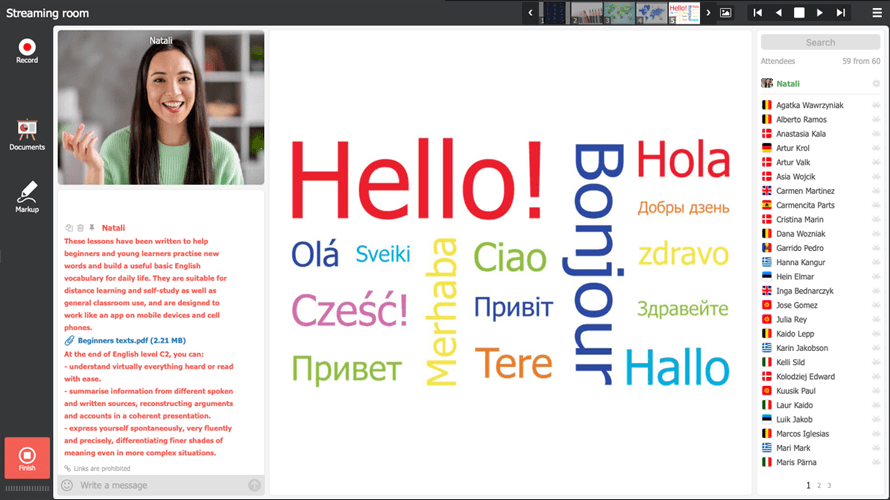Click the icon next to Jose Gomez
The width and height of the screenshot is (890, 500).
click(876, 305)
